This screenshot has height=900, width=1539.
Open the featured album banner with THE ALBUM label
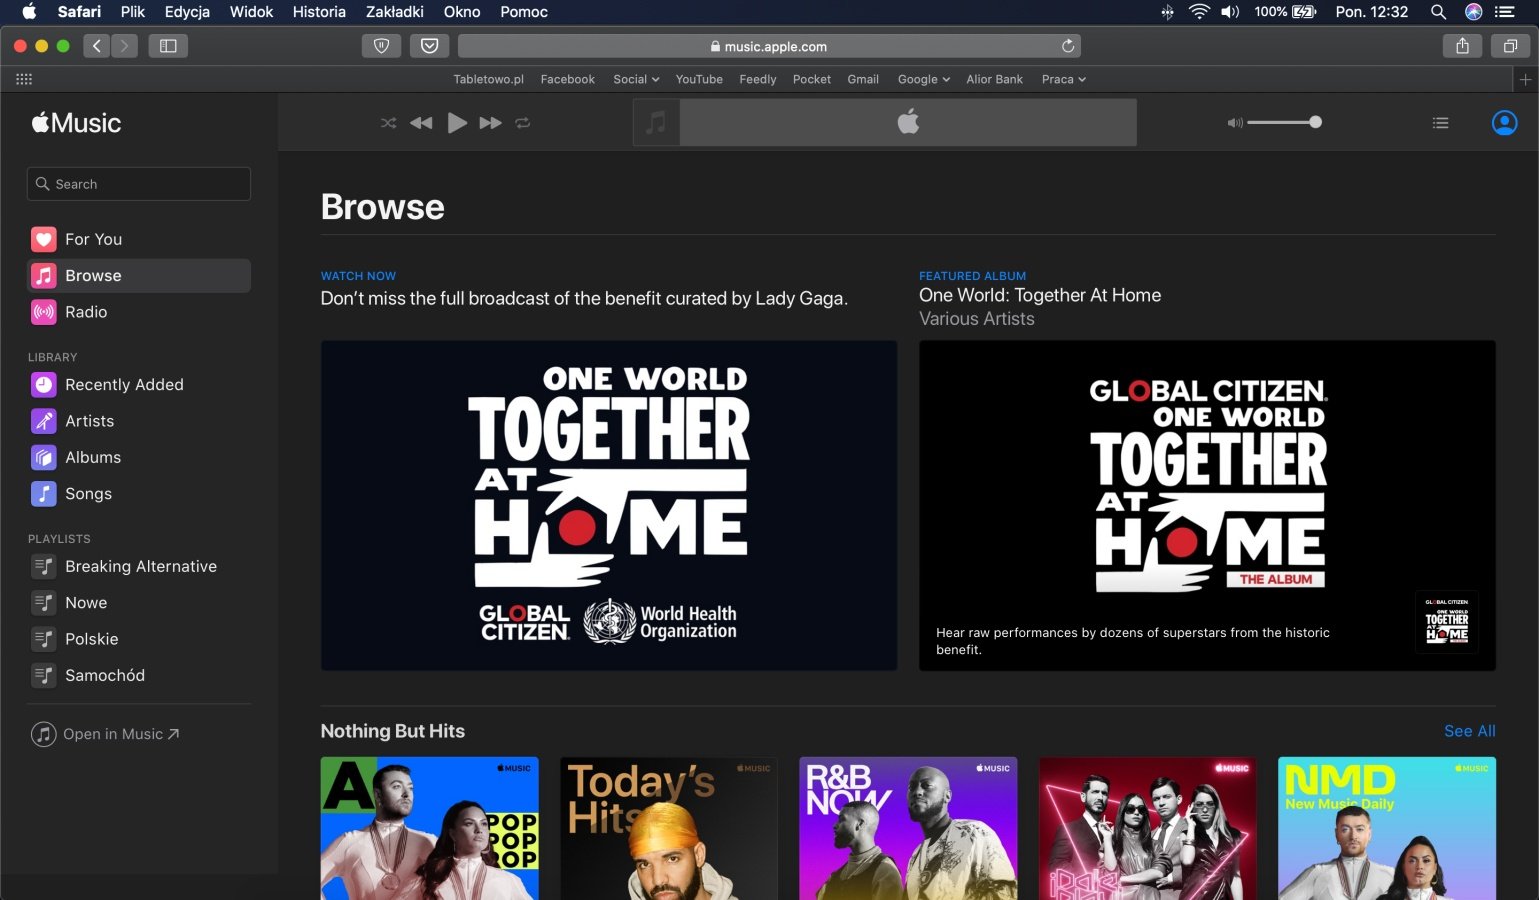coord(1207,505)
